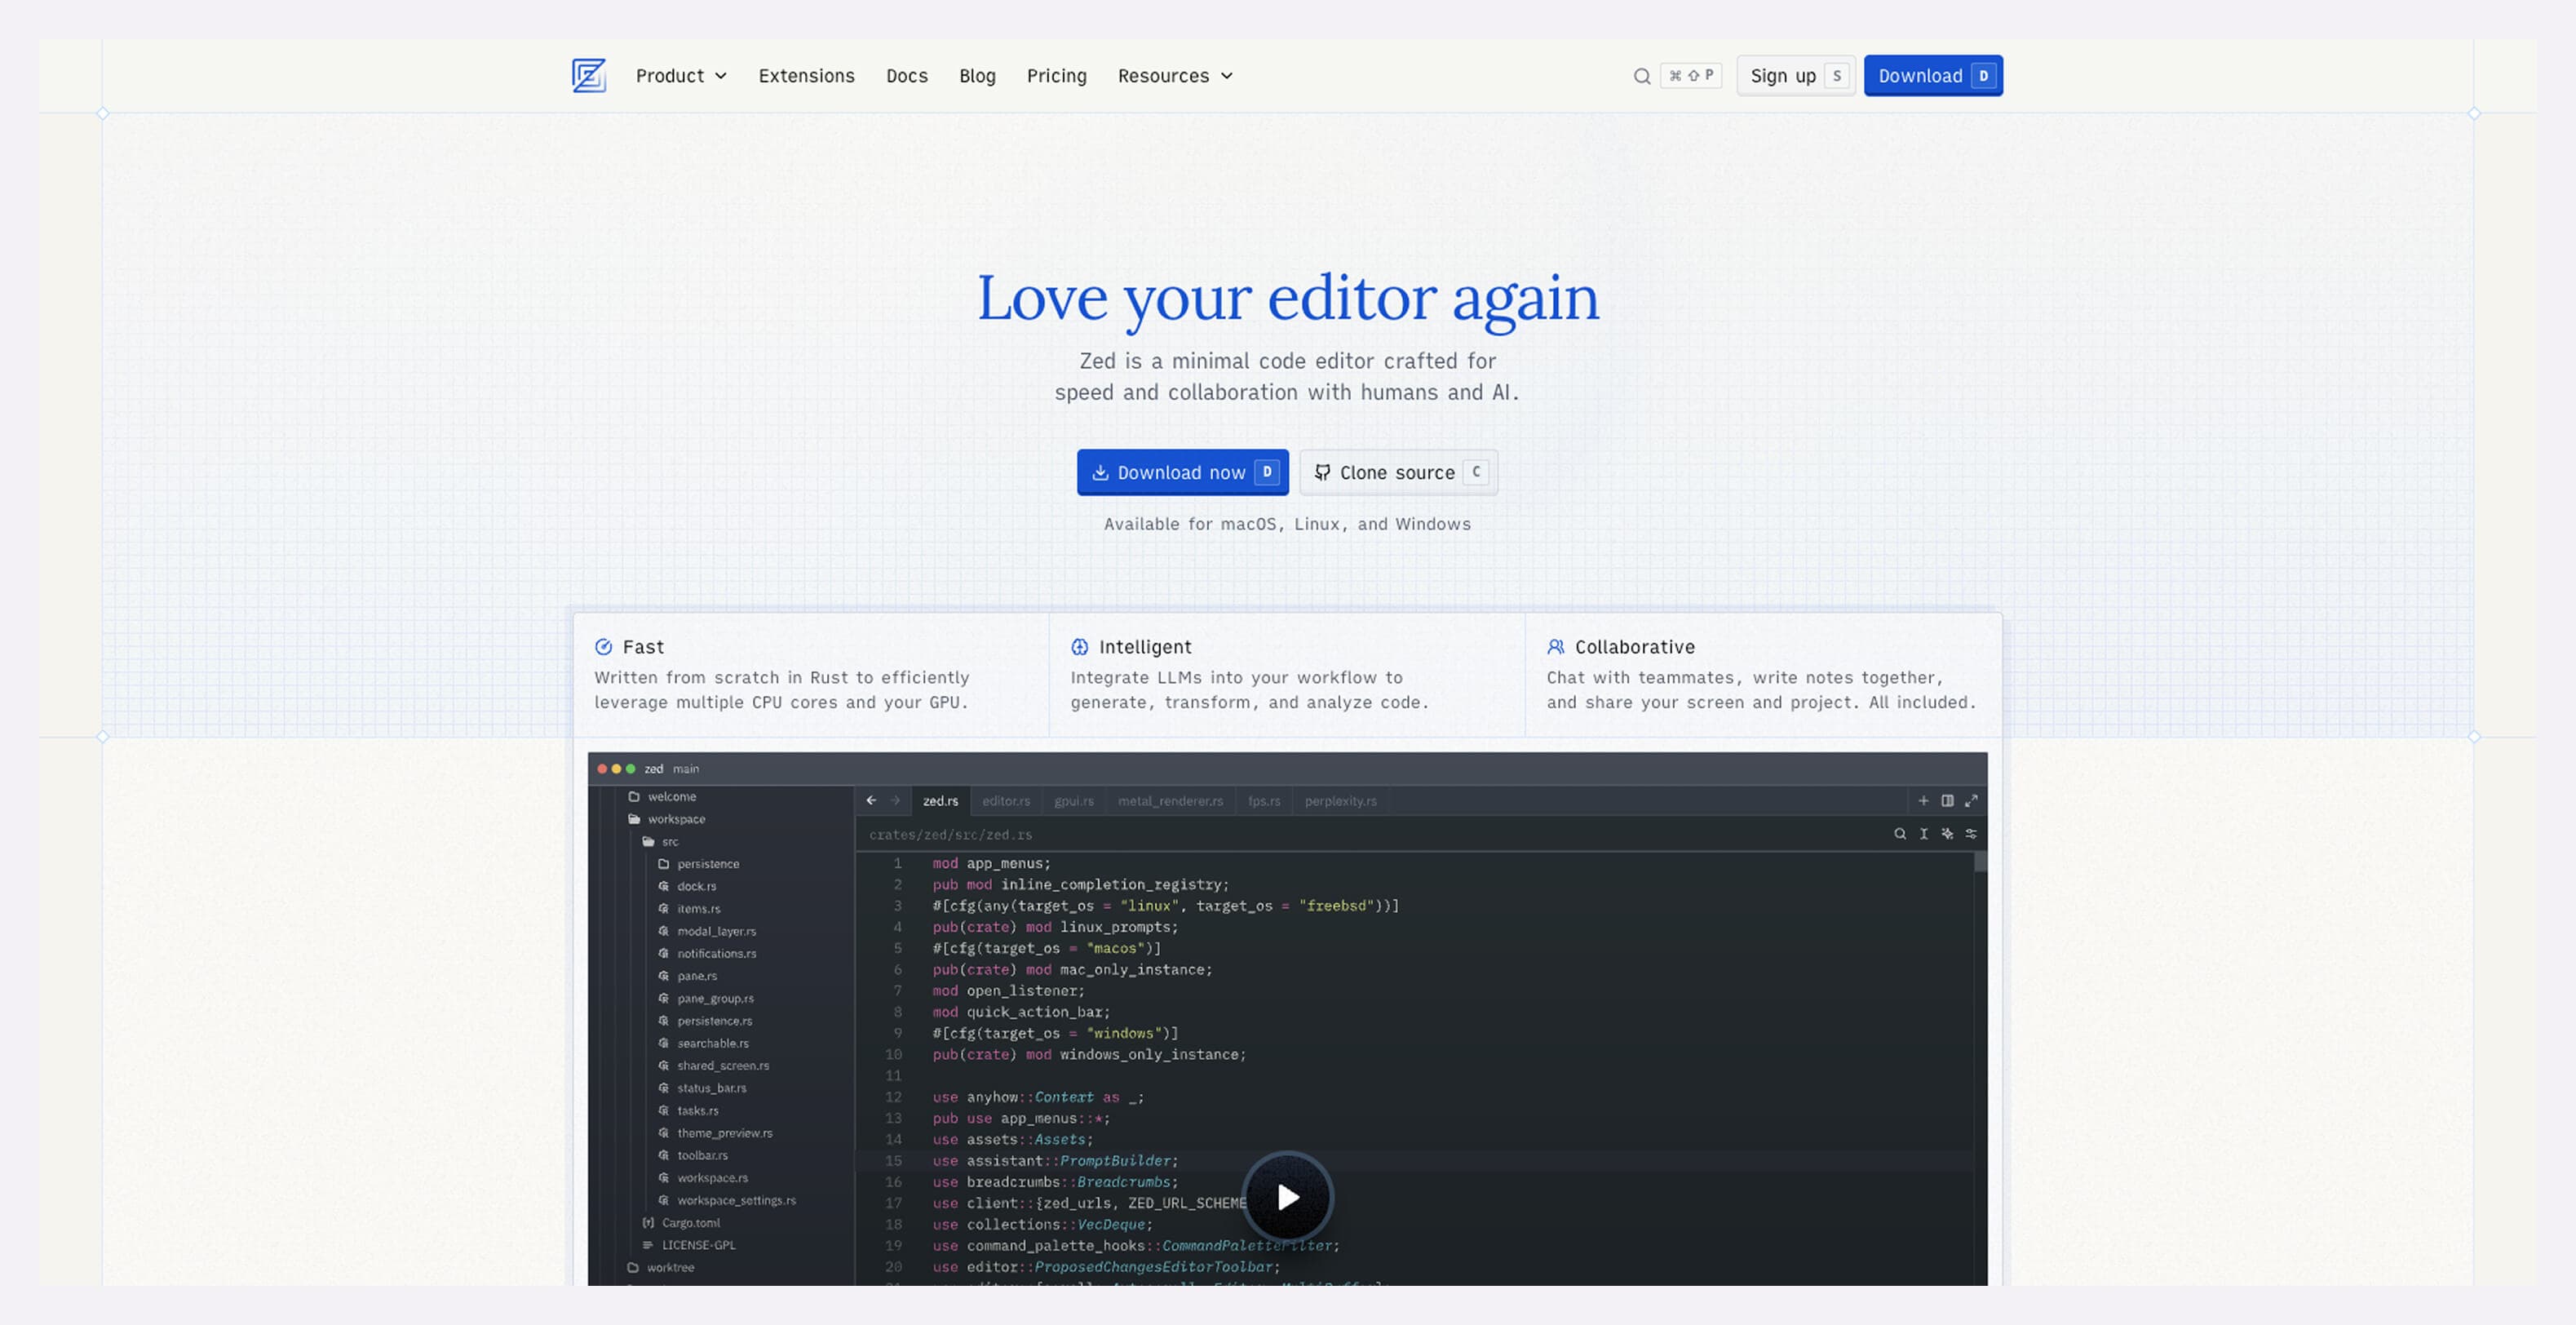Click the Download now button
Image resolution: width=2576 pixels, height=1325 pixels.
[1182, 472]
